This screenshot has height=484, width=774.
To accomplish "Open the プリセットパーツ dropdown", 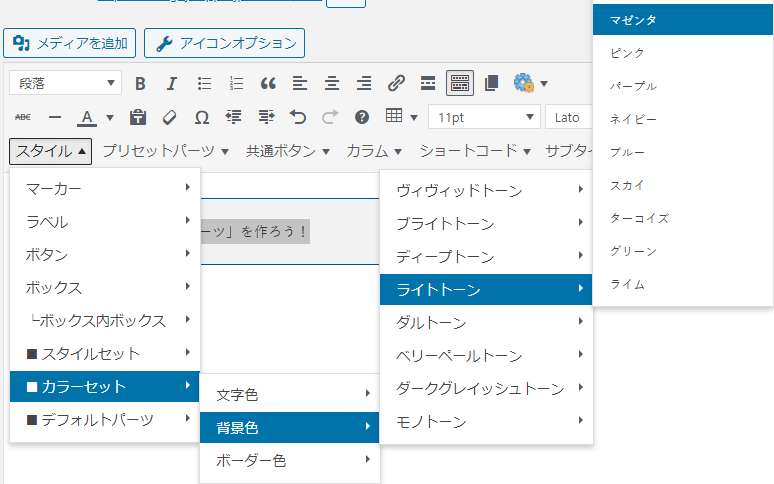I will point(165,151).
